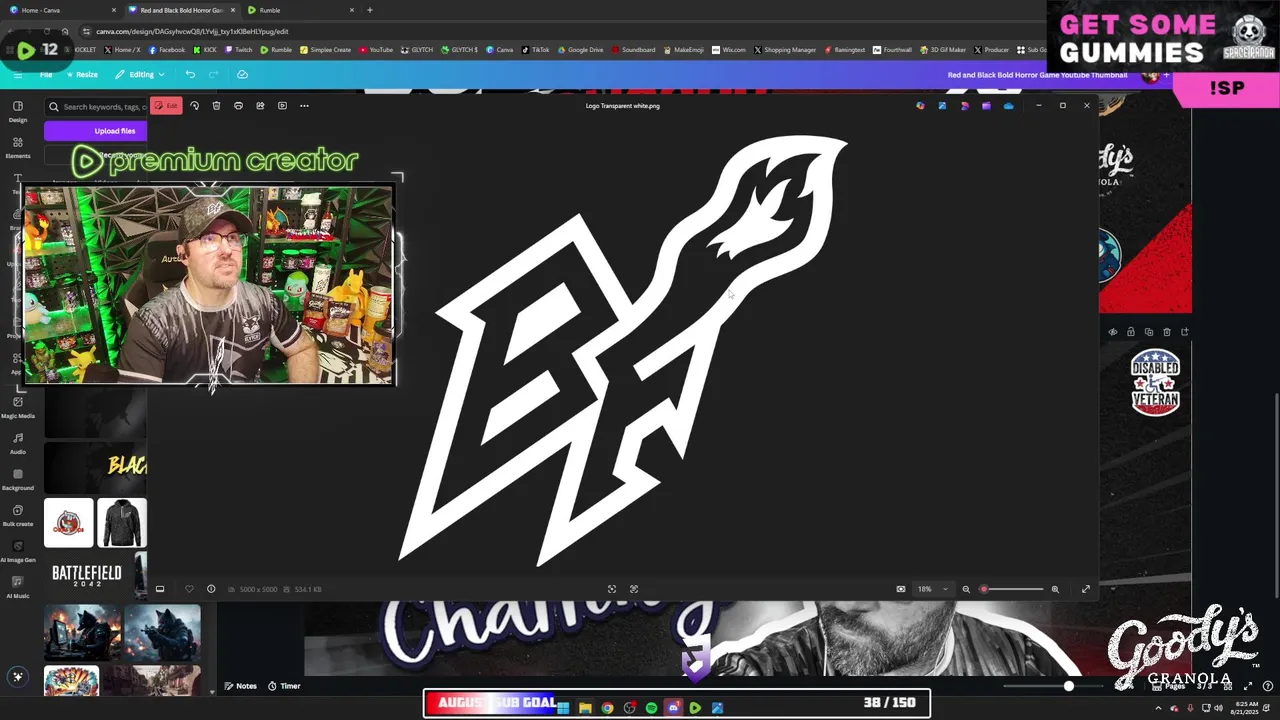The height and width of the screenshot is (720, 1280).
Task: Open the Facebook bookmark
Action: point(167,50)
